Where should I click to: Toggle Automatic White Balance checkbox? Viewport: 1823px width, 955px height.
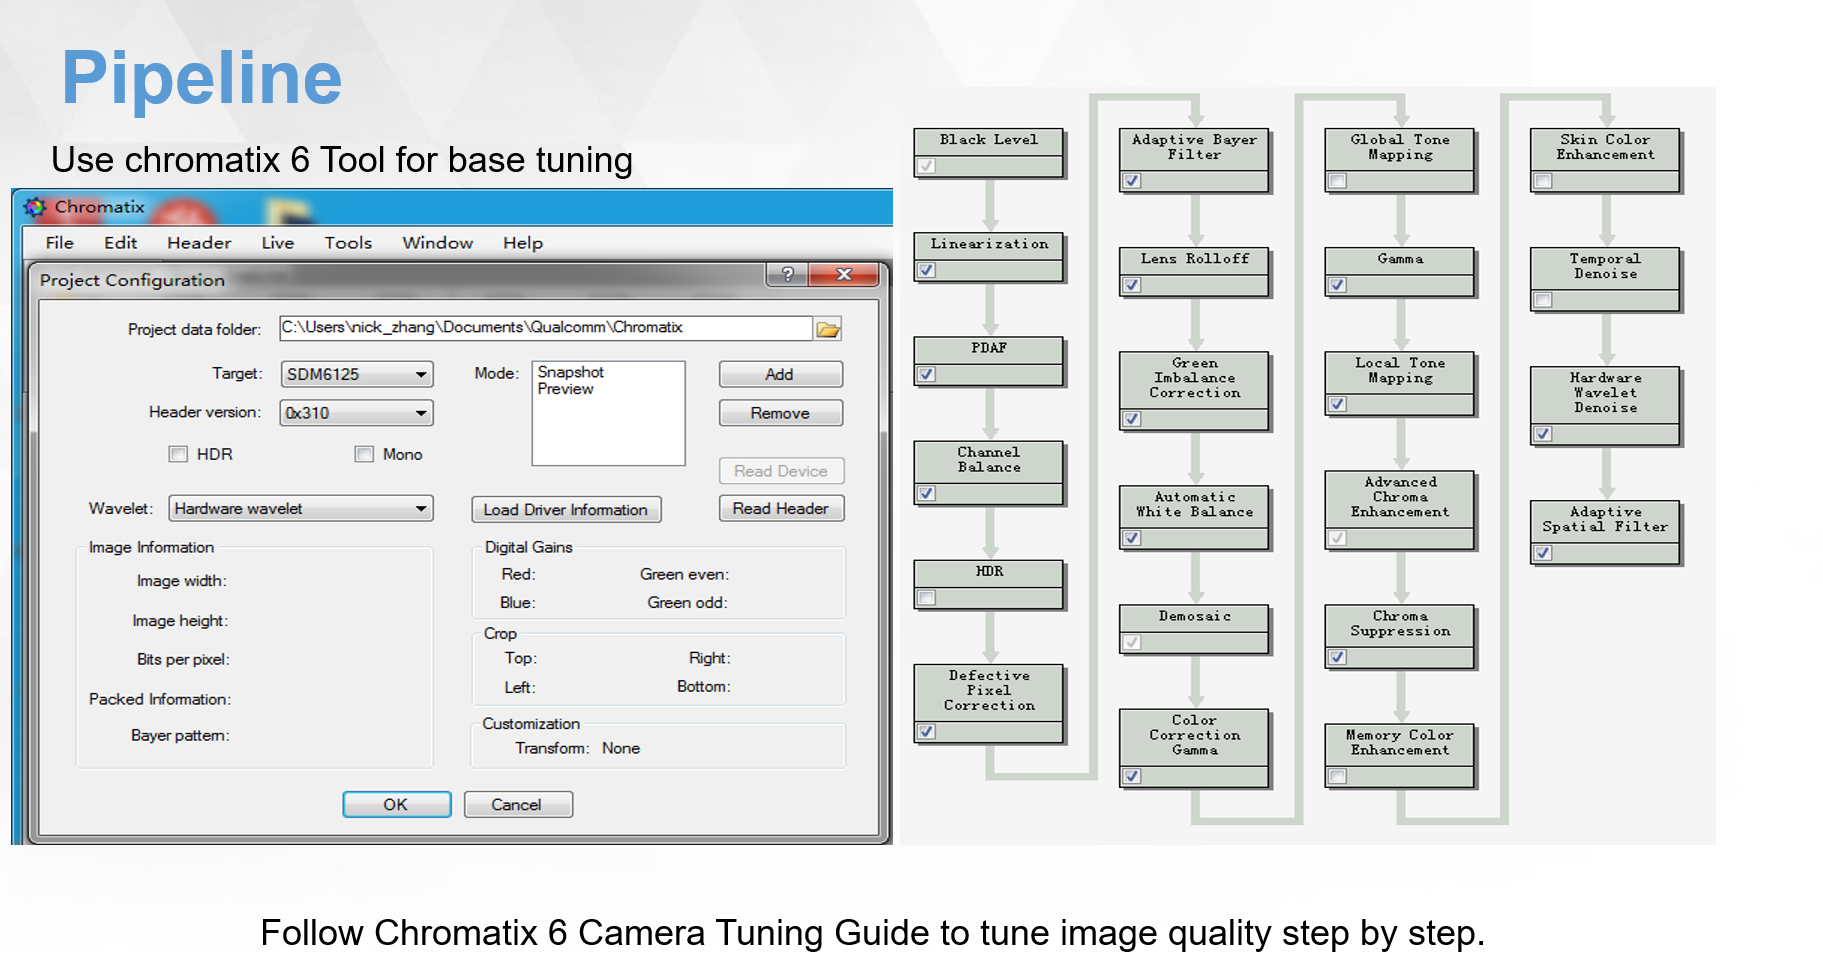(1132, 538)
